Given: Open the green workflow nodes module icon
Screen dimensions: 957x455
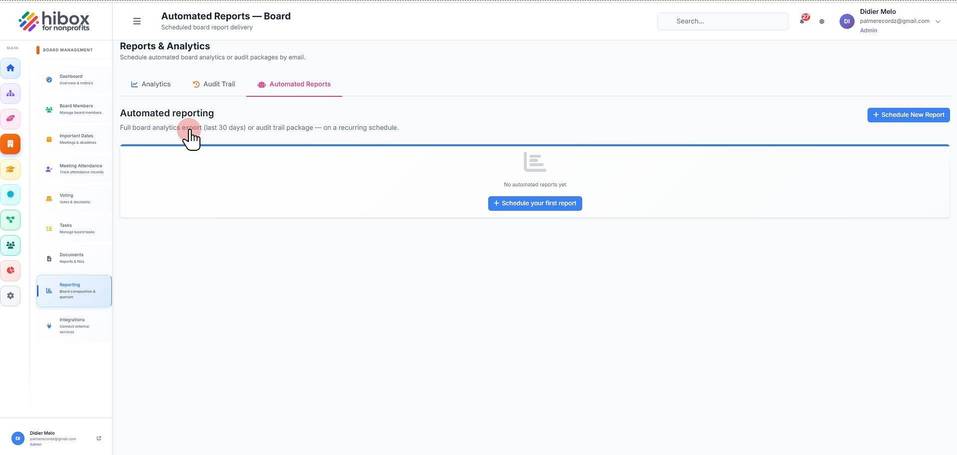Looking at the screenshot, I should click(10, 220).
